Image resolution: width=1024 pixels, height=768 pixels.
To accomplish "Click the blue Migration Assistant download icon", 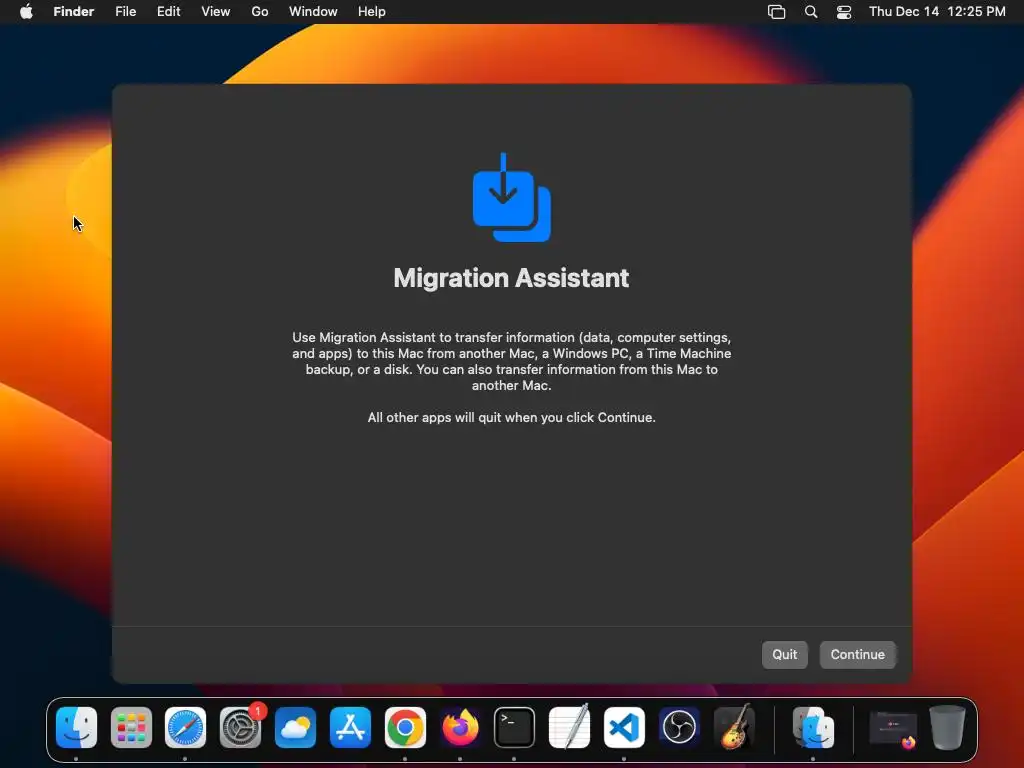I will pyautogui.click(x=511, y=197).
